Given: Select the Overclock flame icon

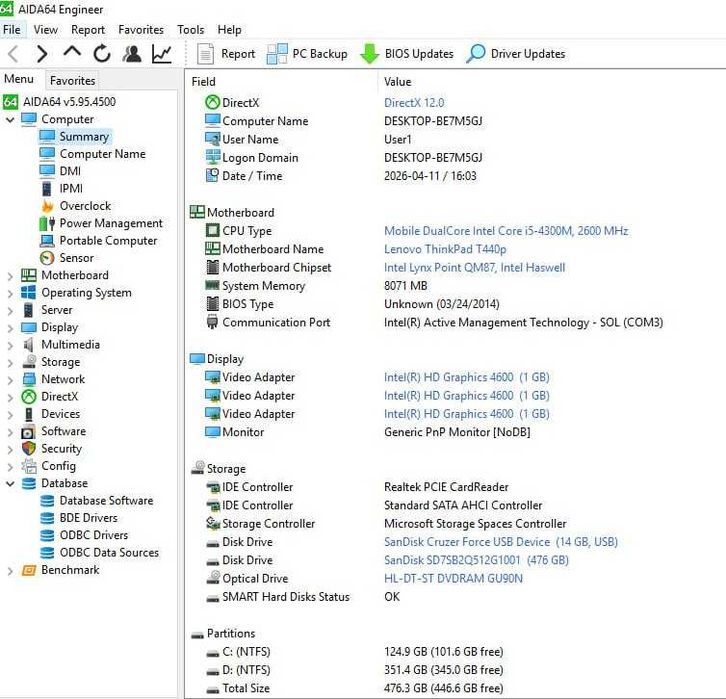Looking at the screenshot, I should (47, 206).
